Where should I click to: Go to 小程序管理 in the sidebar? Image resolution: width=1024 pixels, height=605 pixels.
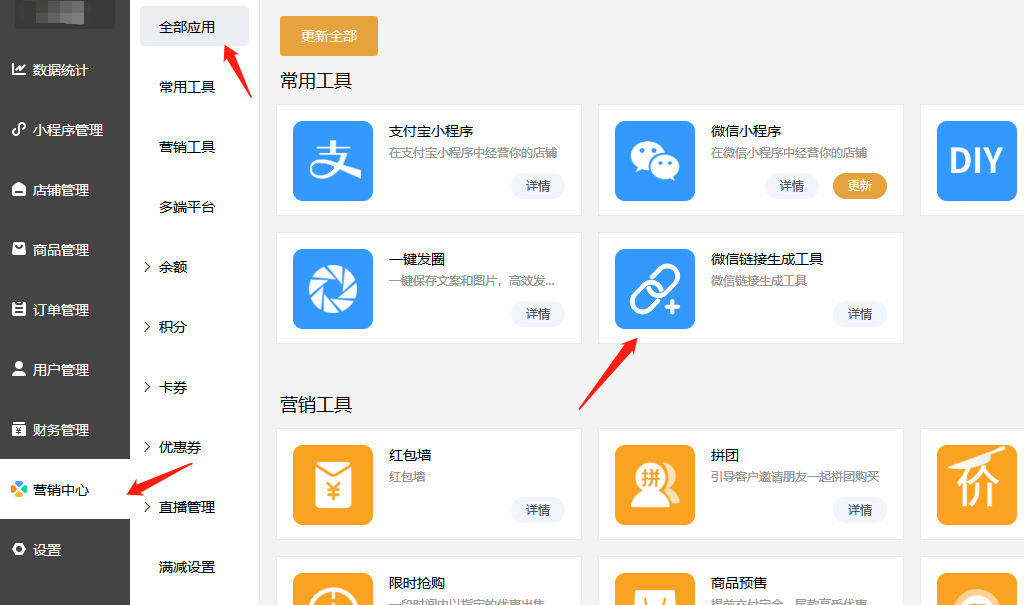(x=68, y=130)
